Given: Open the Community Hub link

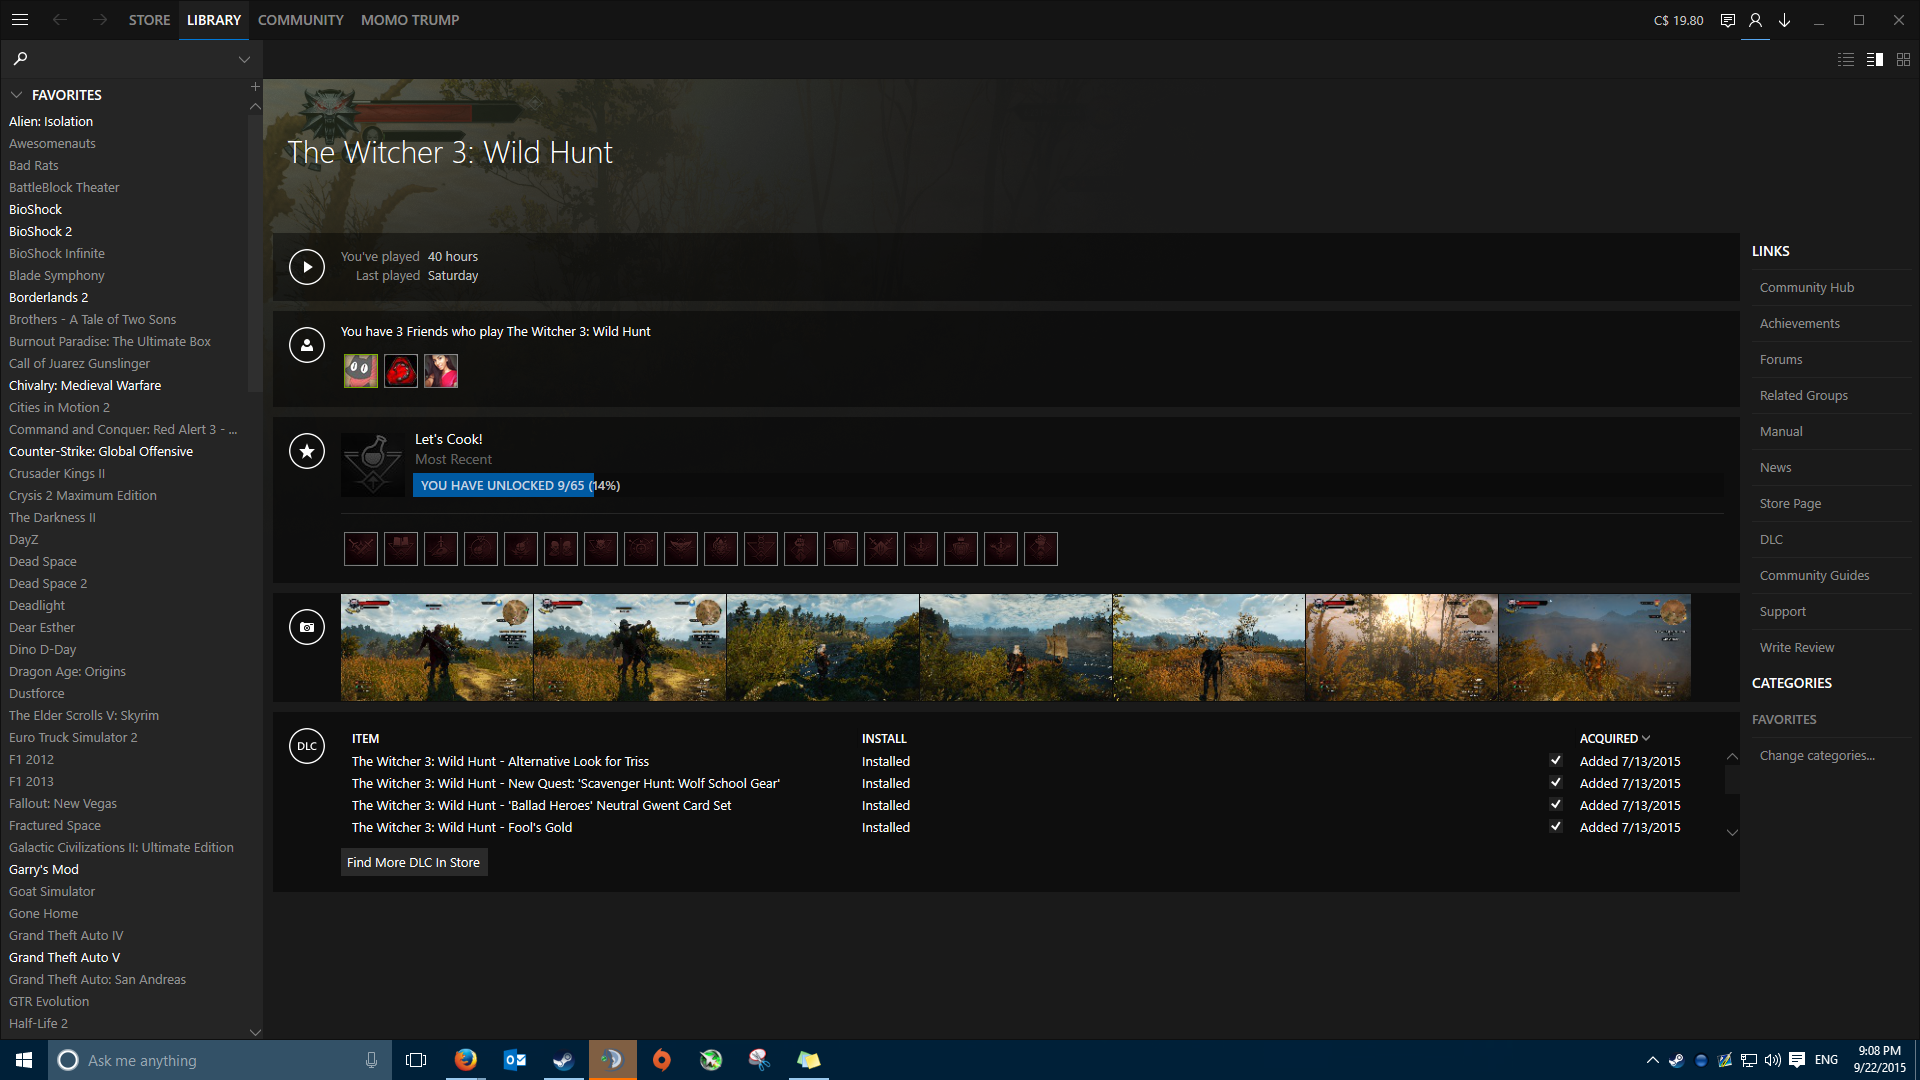Looking at the screenshot, I should click(x=1807, y=287).
